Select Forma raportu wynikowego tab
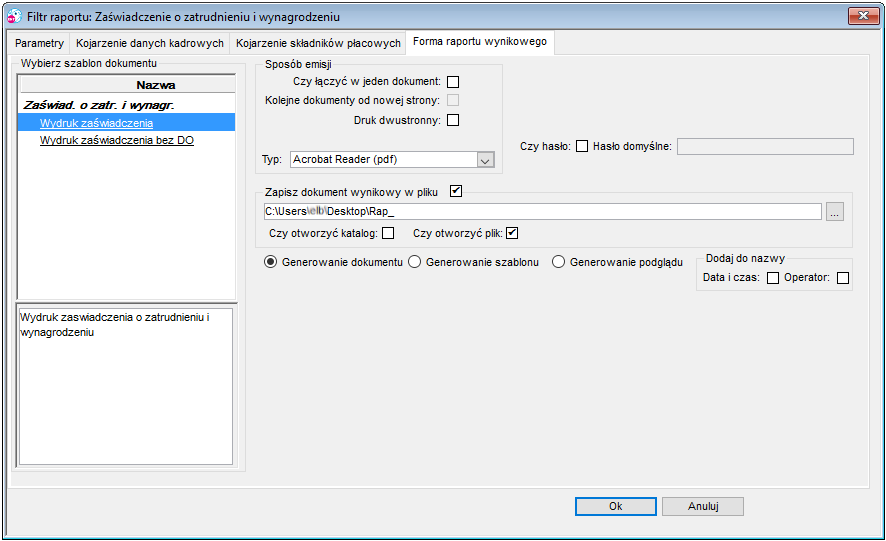886x541 pixels. click(480, 42)
